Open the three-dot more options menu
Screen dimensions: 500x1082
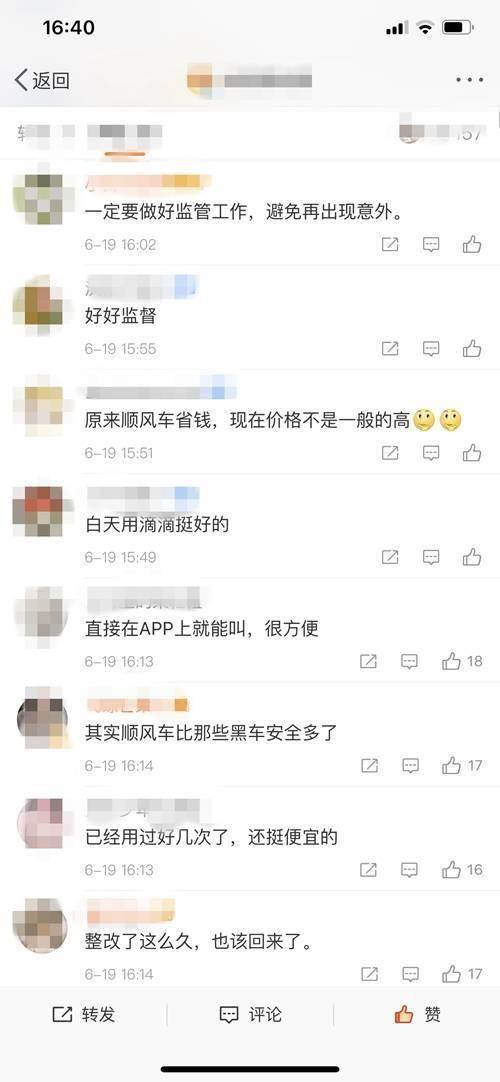pos(470,80)
